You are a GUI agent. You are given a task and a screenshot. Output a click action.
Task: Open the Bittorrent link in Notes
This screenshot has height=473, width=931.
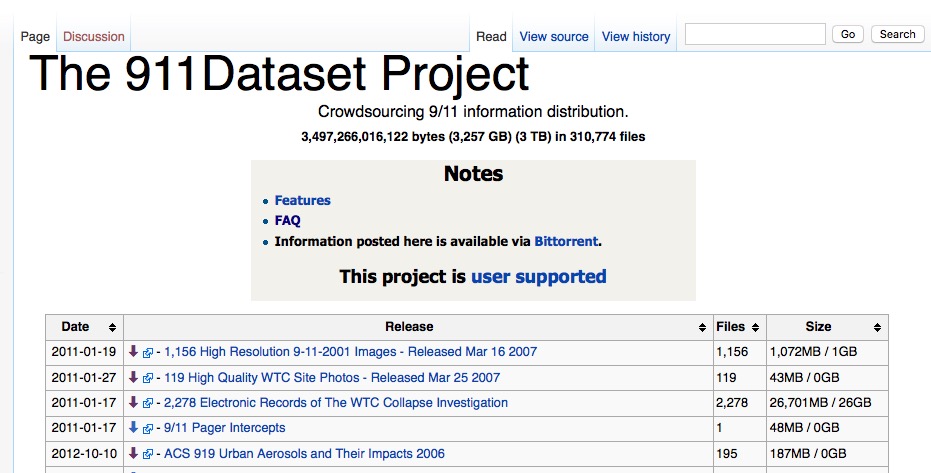click(x=566, y=241)
